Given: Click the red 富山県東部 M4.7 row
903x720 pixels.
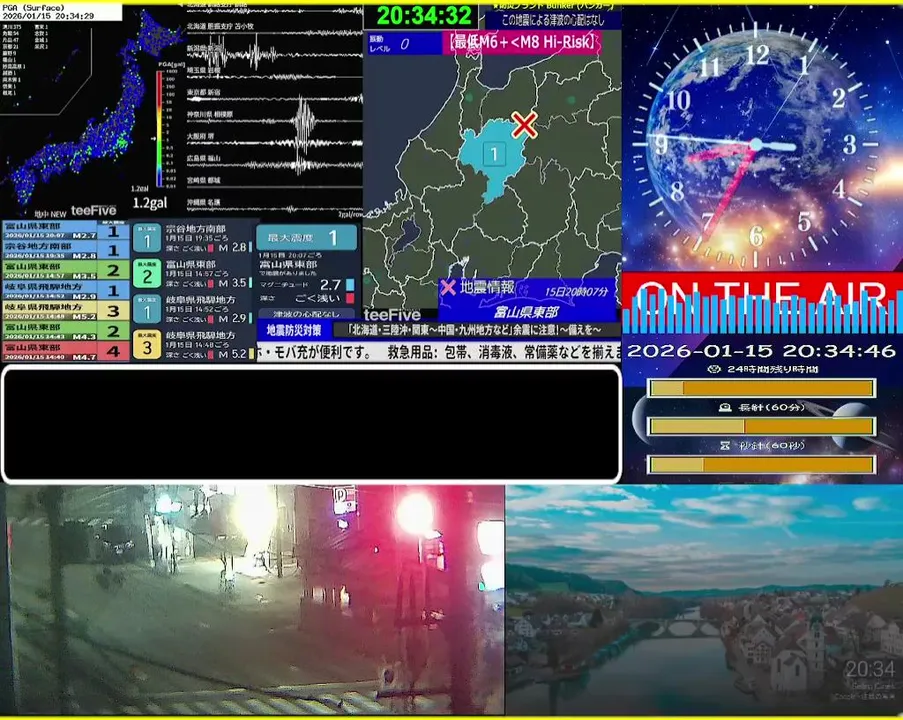Looking at the screenshot, I should click(x=65, y=351).
